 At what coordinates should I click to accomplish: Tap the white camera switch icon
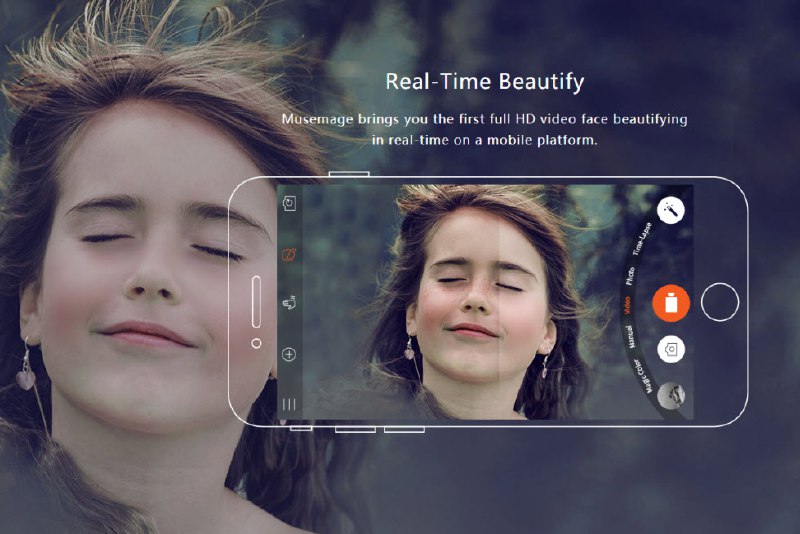pyautogui.click(x=670, y=349)
